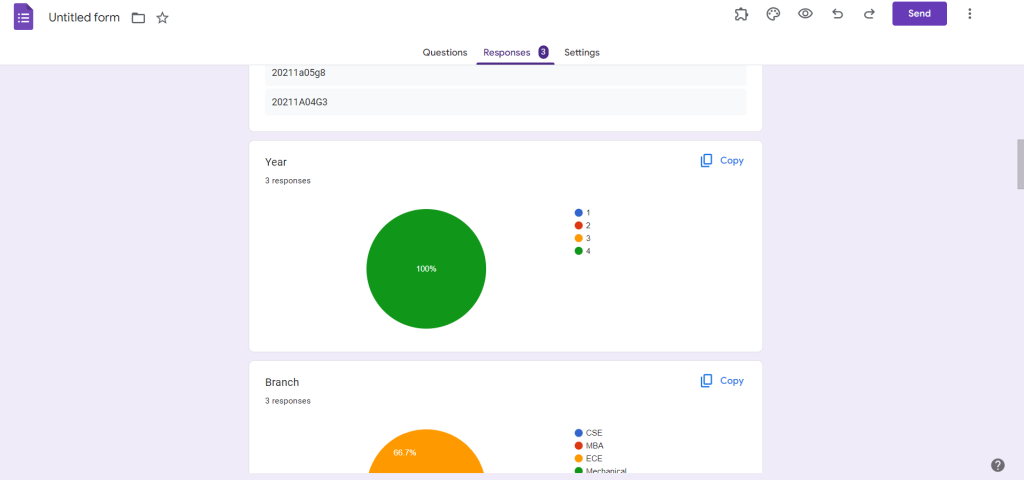The image size is (1024, 480).
Task: Click the blue legend dot for 1
Action: tap(579, 213)
